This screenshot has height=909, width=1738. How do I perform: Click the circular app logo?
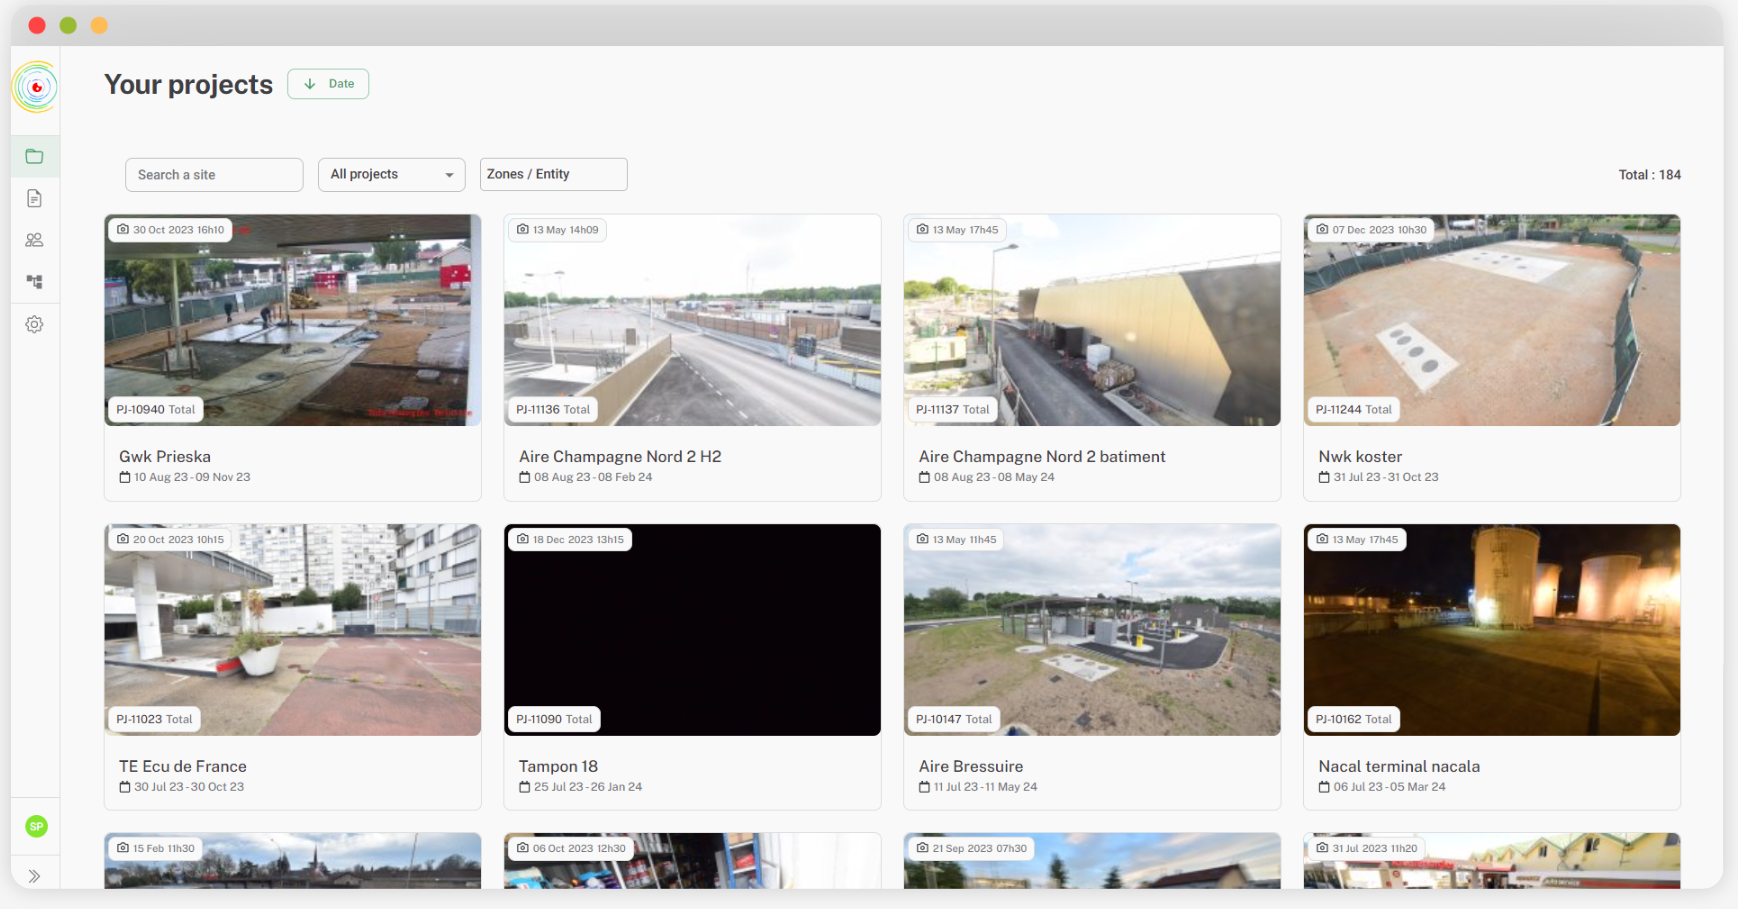[36, 87]
